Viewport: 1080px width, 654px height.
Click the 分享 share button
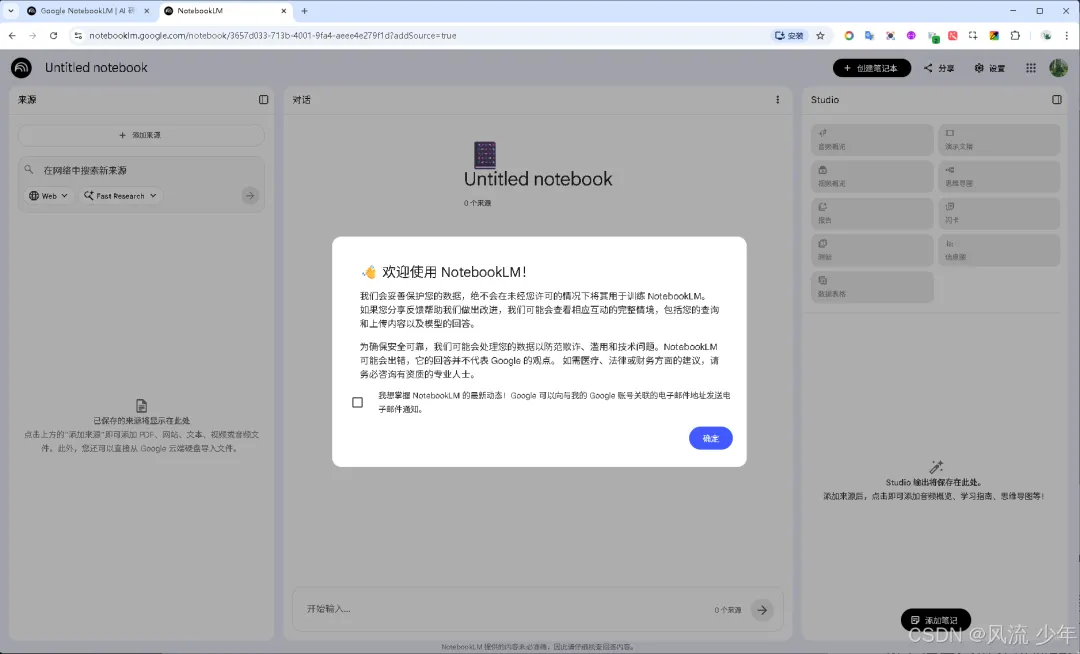[x=939, y=68]
